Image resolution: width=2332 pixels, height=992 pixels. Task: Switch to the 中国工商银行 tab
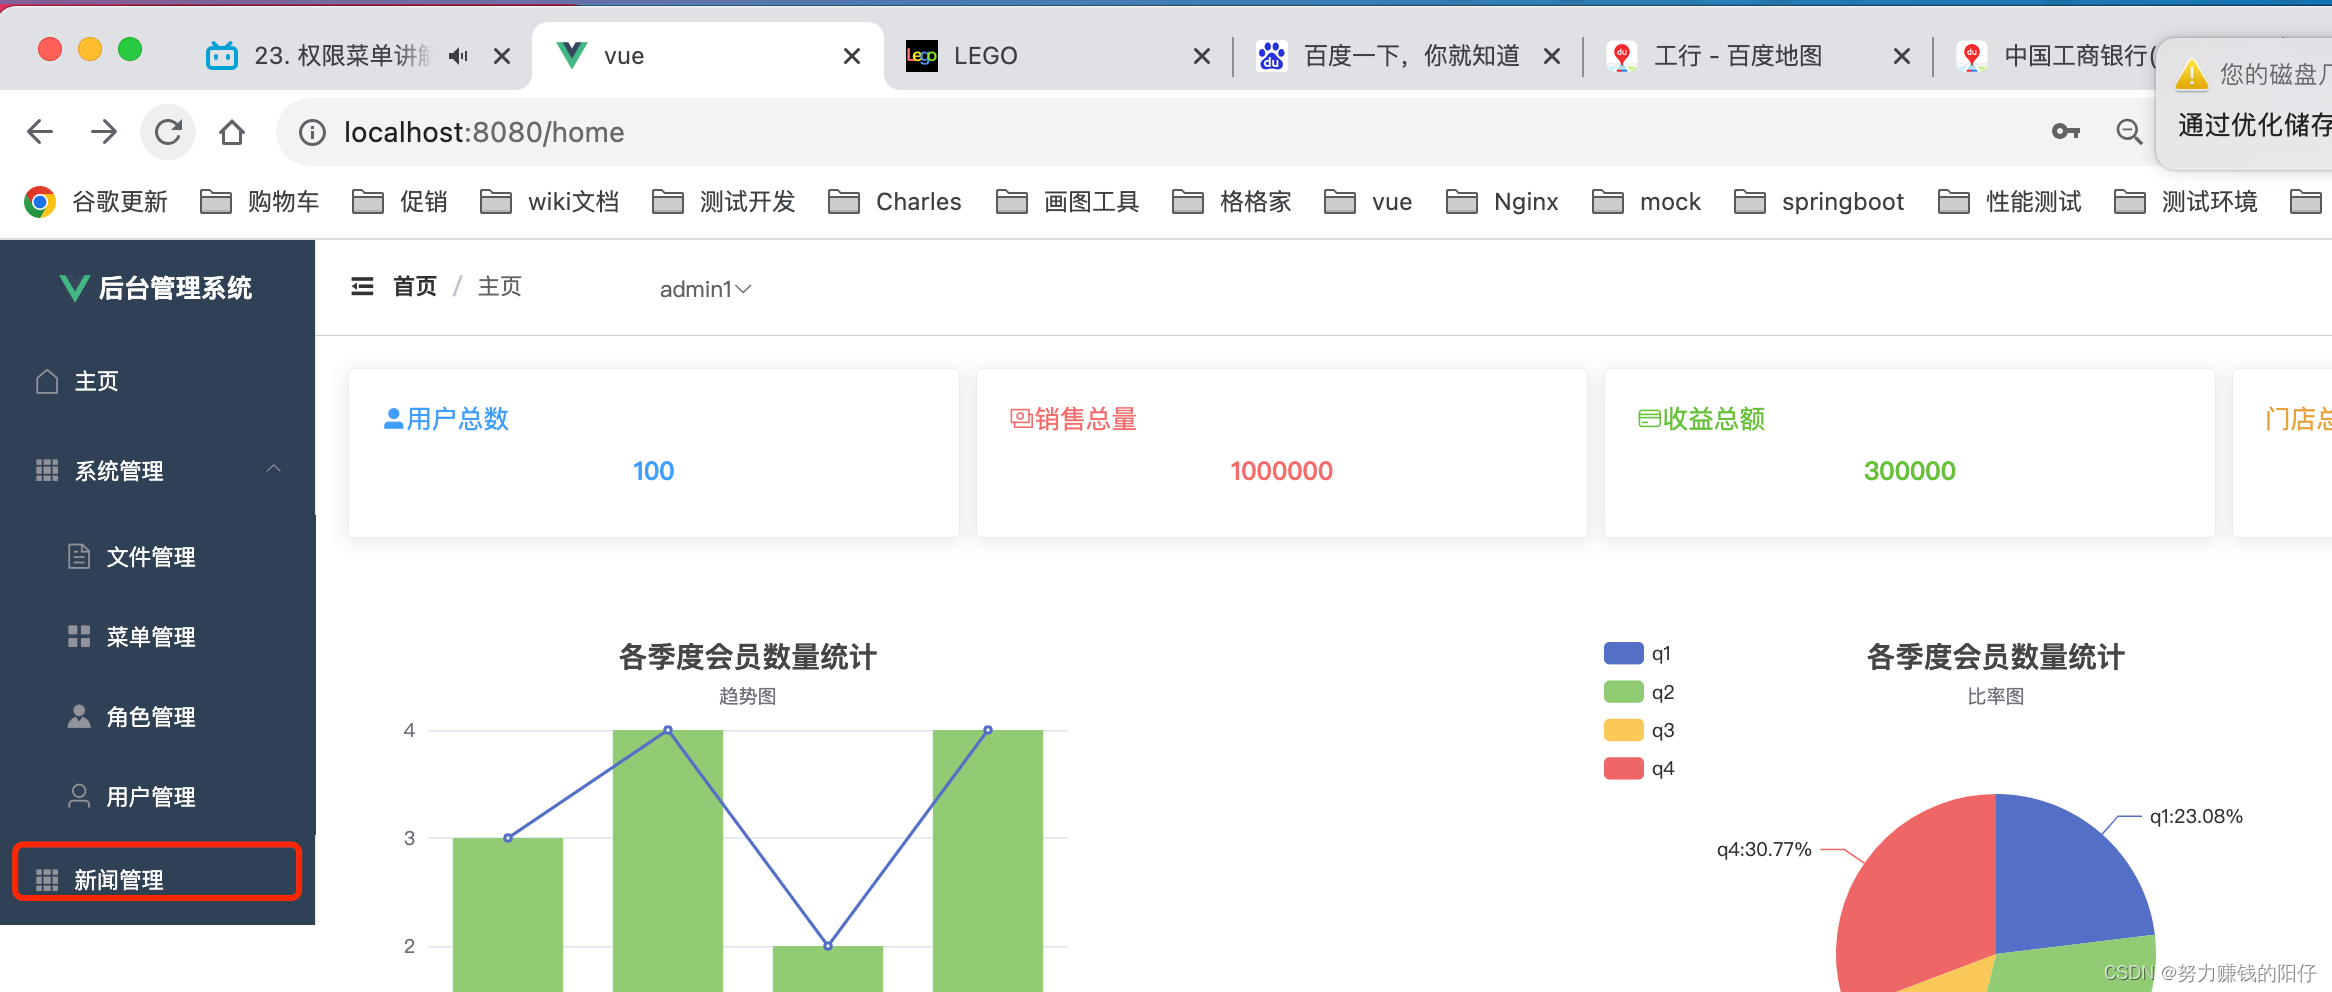pyautogui.click(x=2055, y=56)
